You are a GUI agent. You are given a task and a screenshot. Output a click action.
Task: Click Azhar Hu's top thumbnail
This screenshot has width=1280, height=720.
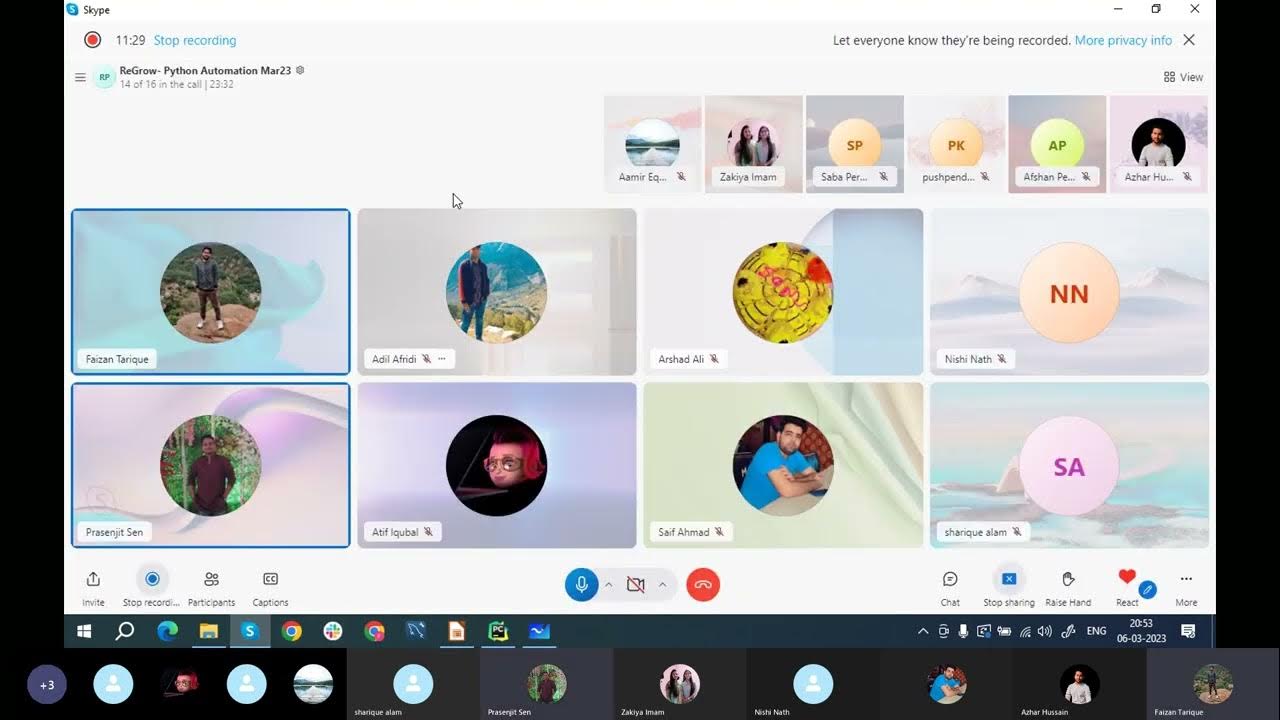pos(1158,144)
